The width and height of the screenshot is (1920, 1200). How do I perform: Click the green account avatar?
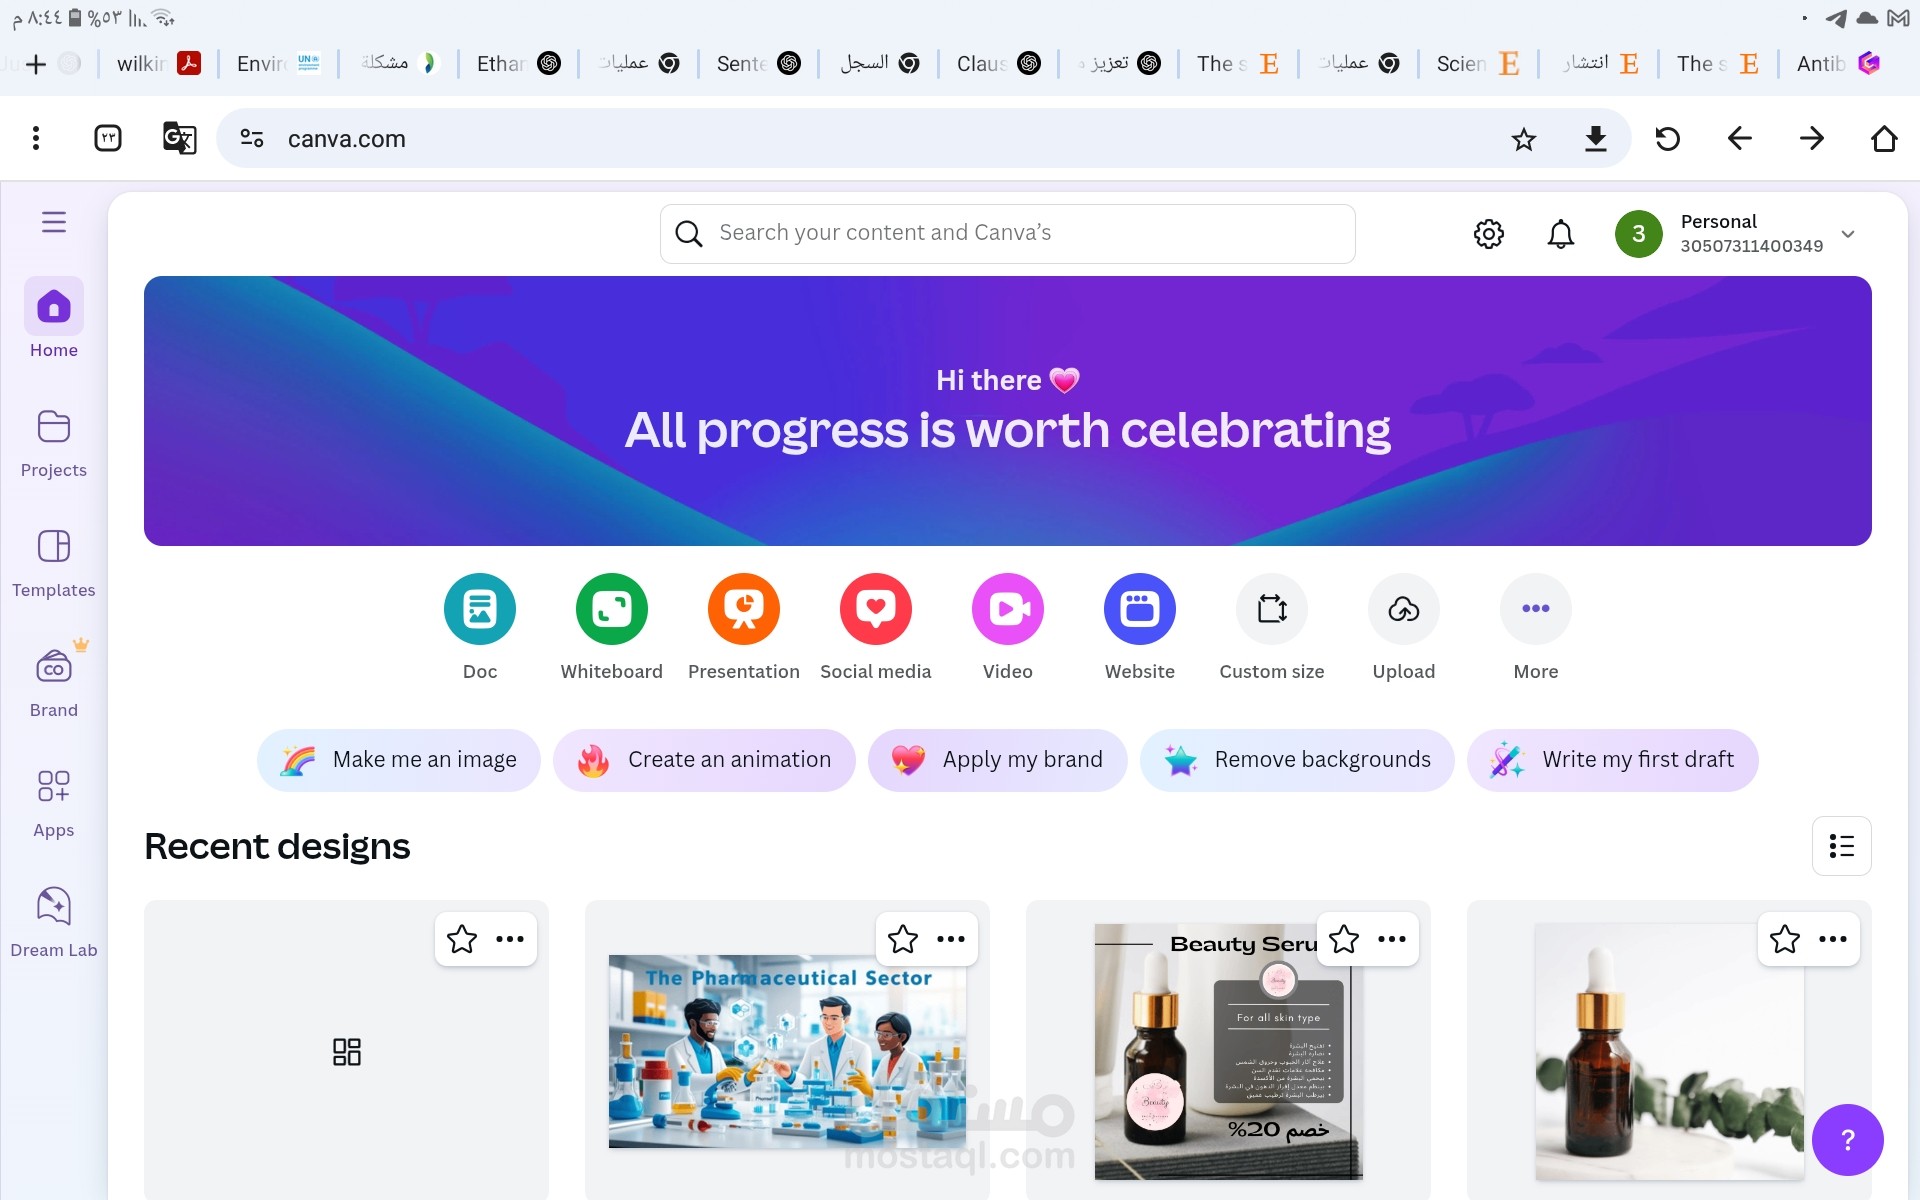coord(1638,234)
